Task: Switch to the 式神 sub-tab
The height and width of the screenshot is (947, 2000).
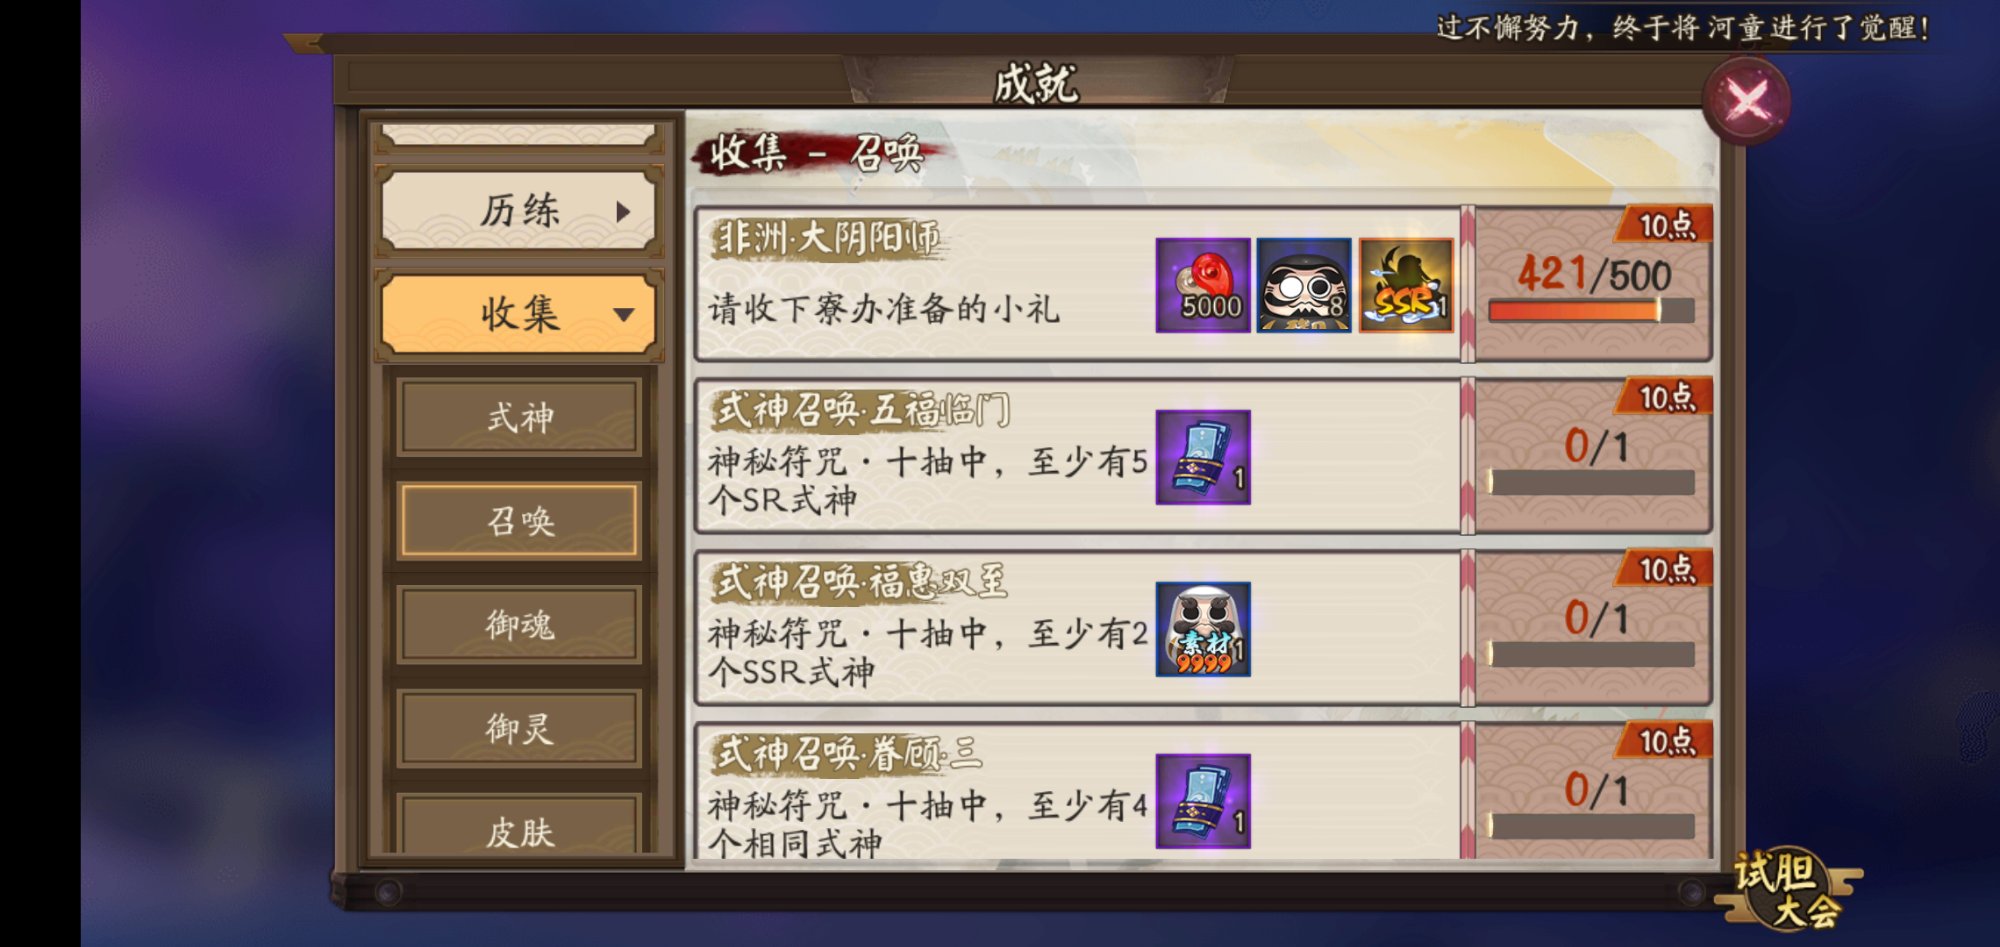Action: [x=519, y=417]
